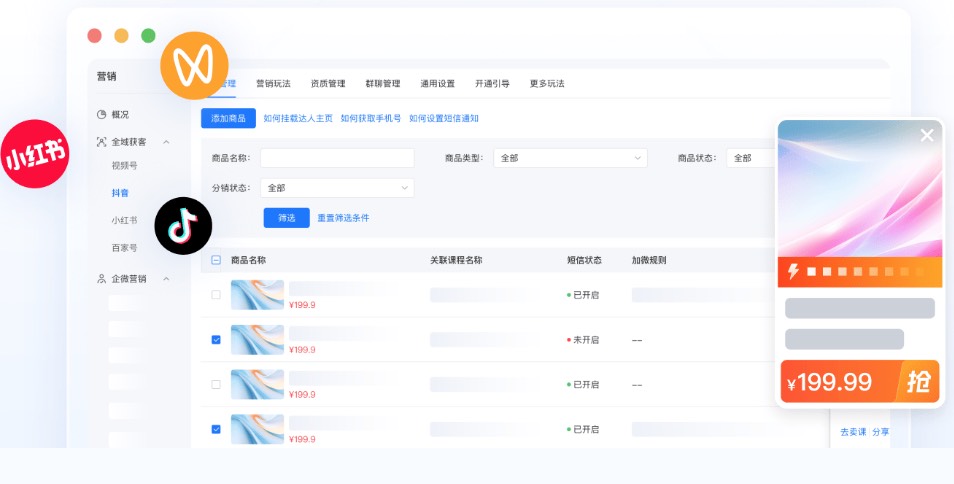Viewport: 954px width, 484px height.
Task: Click the 关联课程名称 column header
Action: [456, 260]
